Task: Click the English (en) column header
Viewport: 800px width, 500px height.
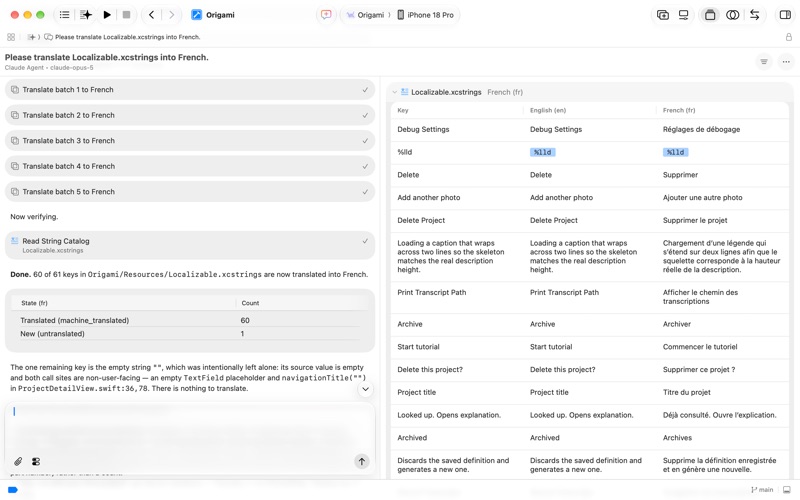Action: [547, 110]
